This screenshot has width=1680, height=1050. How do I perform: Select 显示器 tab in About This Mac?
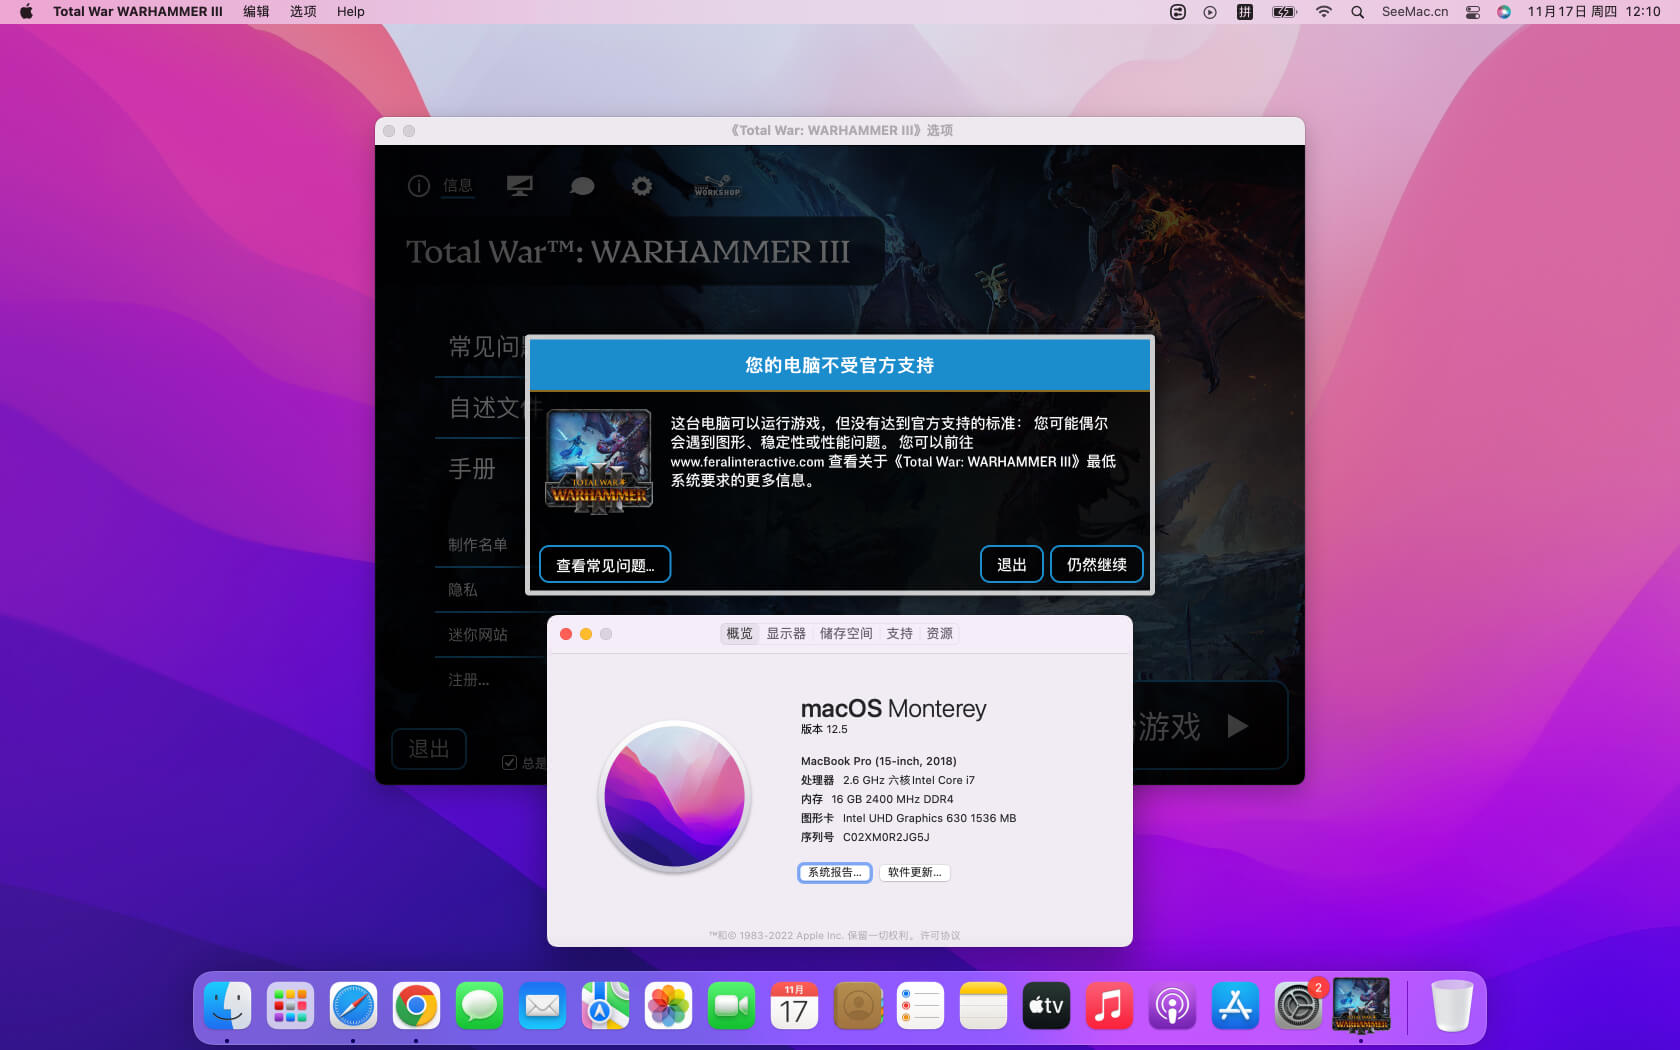coord(786,634)
